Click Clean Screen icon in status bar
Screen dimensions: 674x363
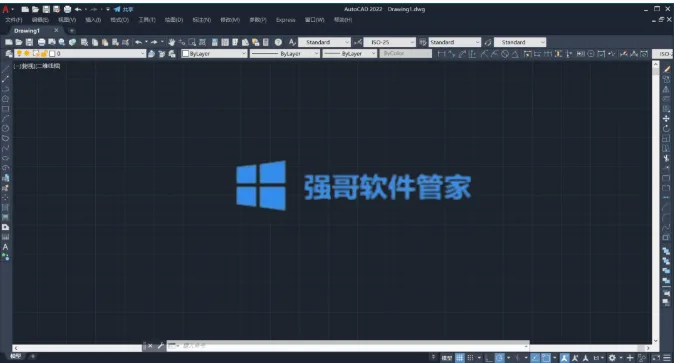[x=656, y=358]
